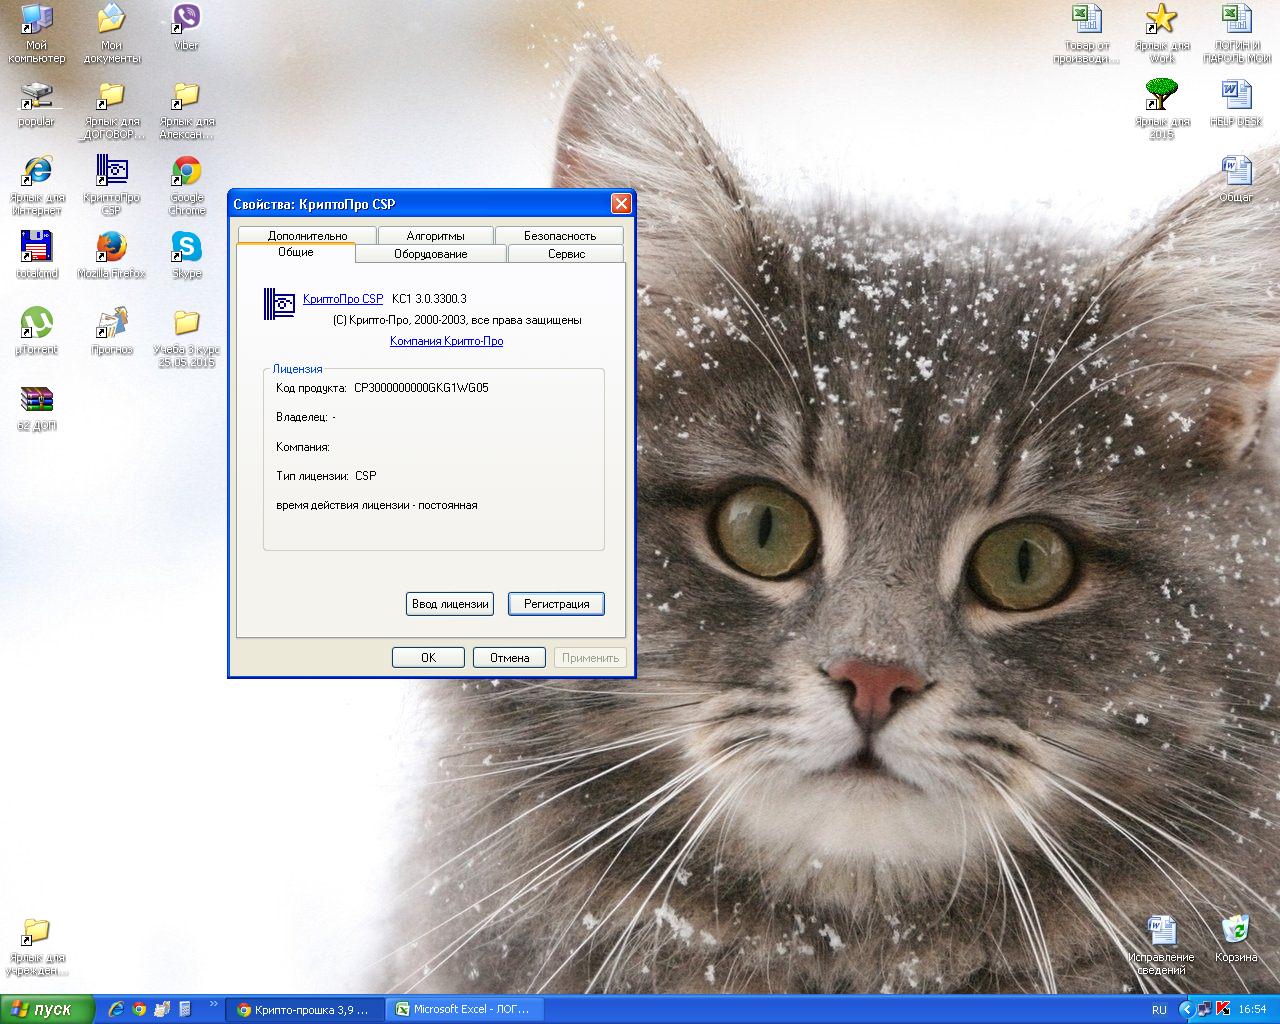
Task: Follow the Компания Крипто-Про link
Action: [446, 341]
